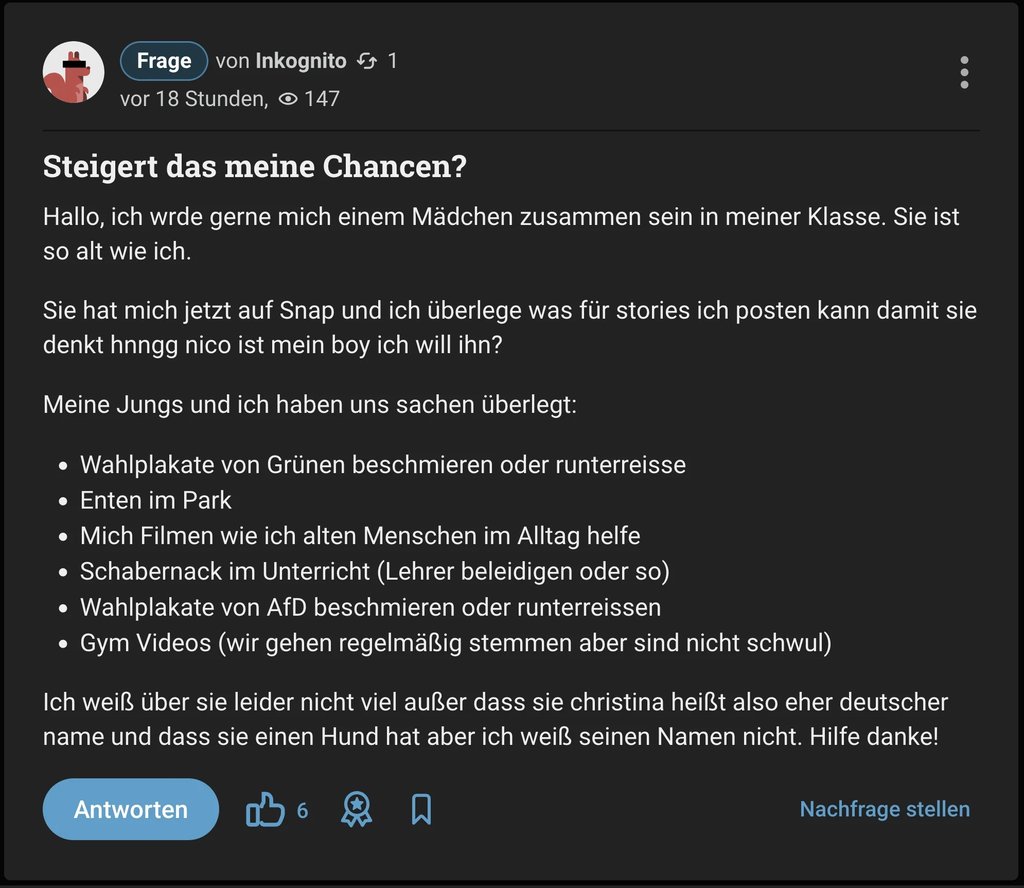Click the repost arrows icon

[x=367, y=62]
